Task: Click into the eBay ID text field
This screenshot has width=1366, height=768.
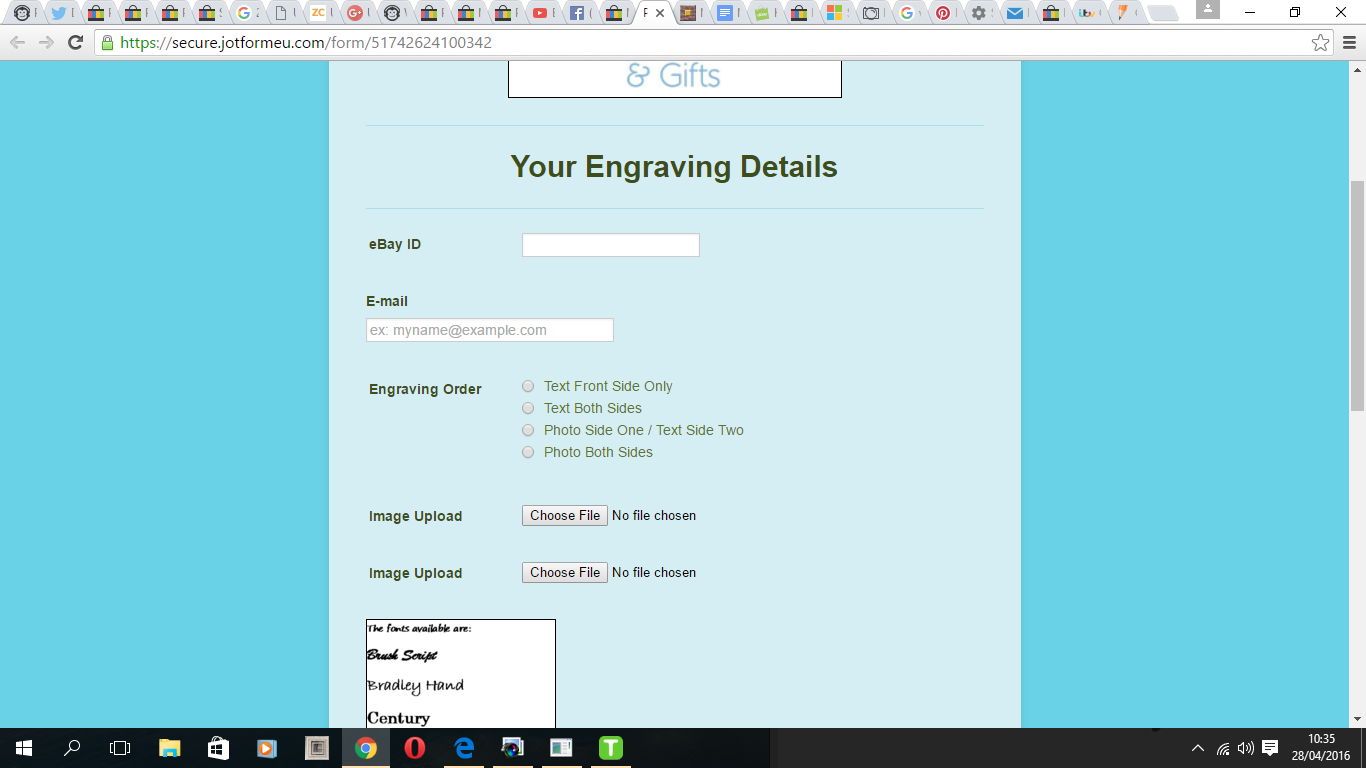Action: click(x=610, y=245)
